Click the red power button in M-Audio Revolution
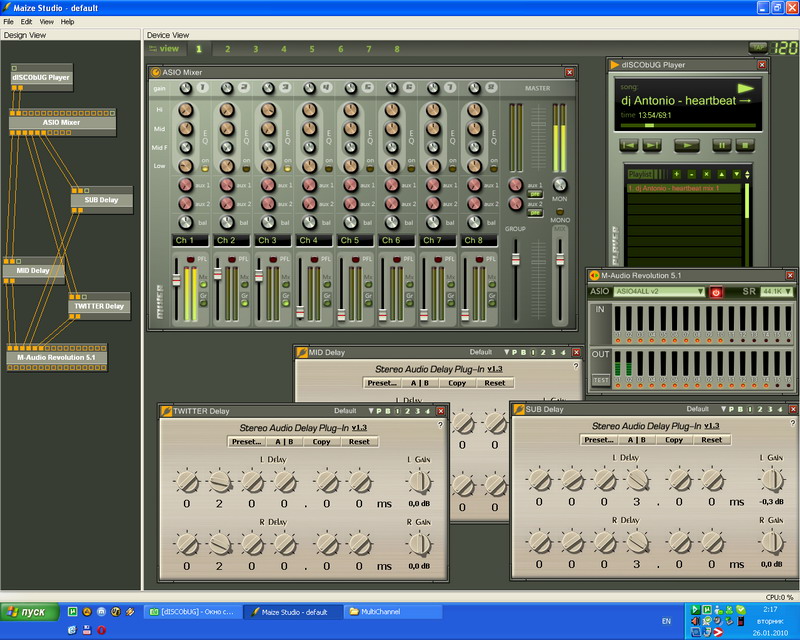Viewport: 800px width, 640px height. (x=716, y=292)
